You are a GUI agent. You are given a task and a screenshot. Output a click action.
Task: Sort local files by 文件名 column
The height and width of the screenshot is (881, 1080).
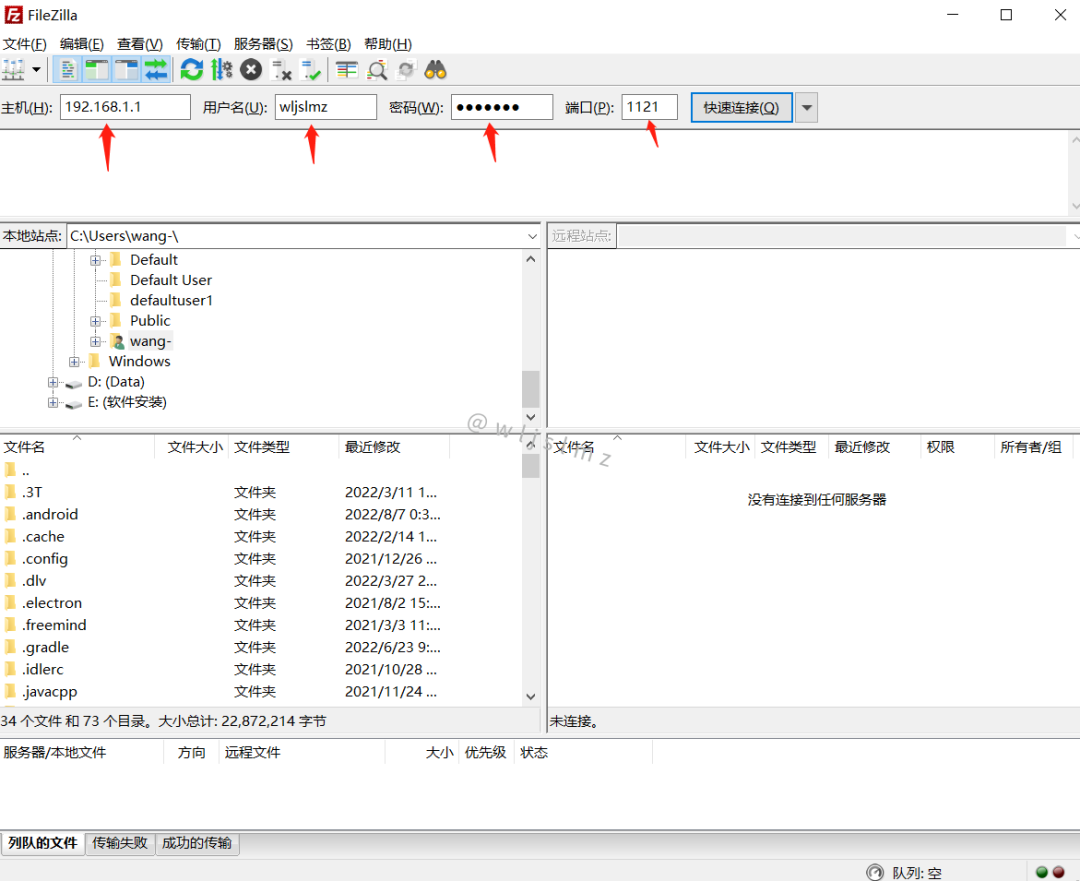coord(77,447)
